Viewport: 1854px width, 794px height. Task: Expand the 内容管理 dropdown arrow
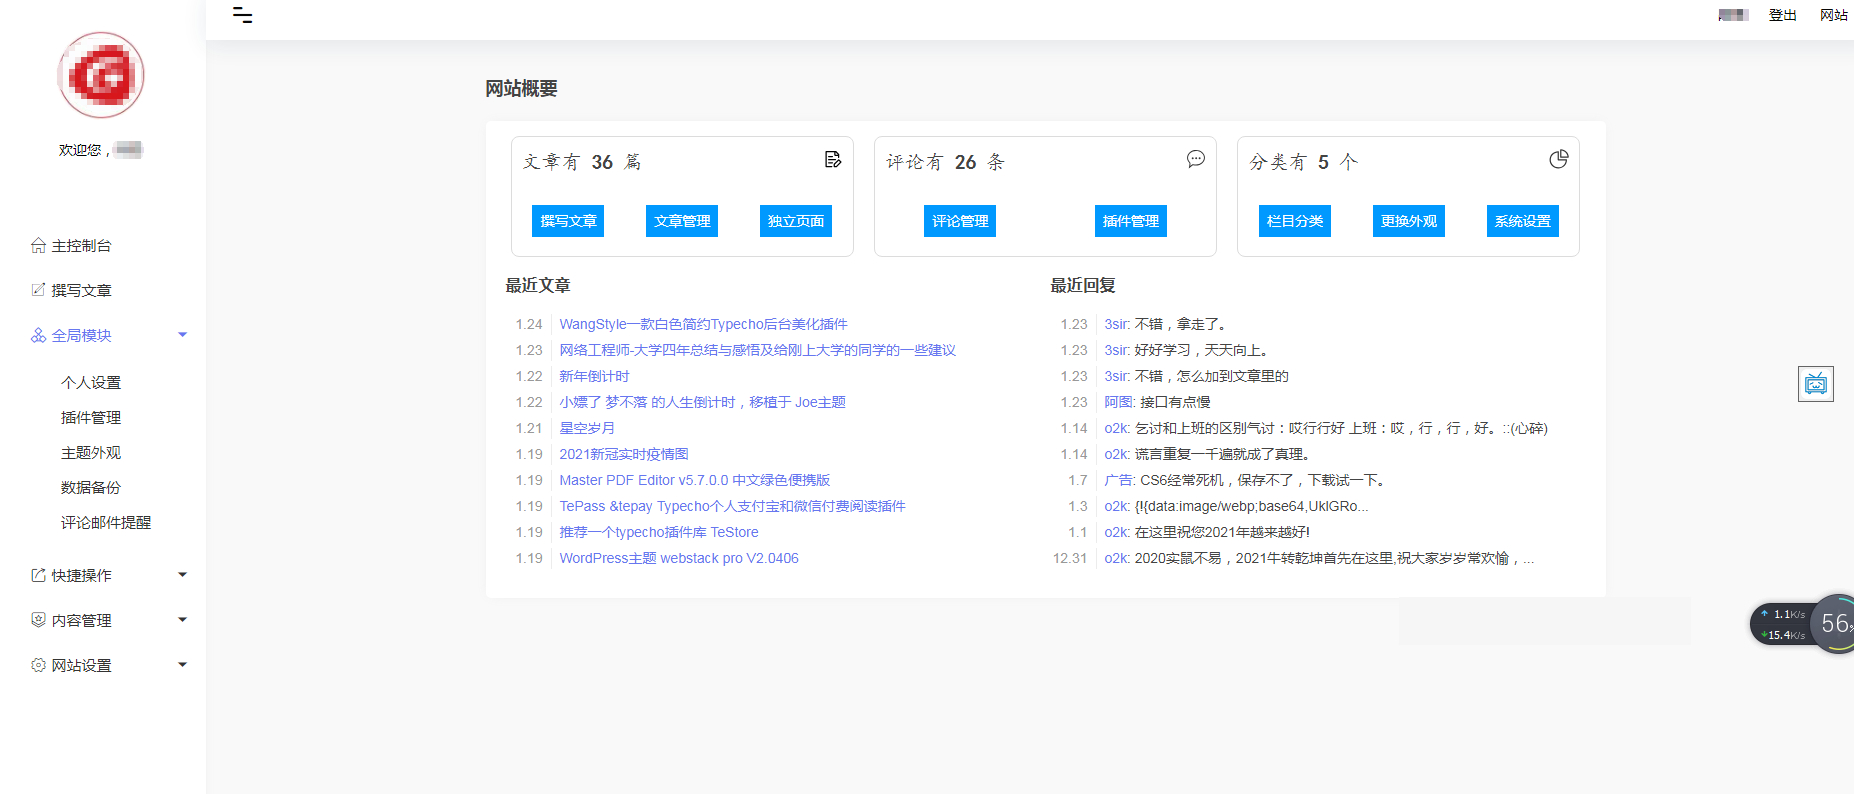[182, 620]
